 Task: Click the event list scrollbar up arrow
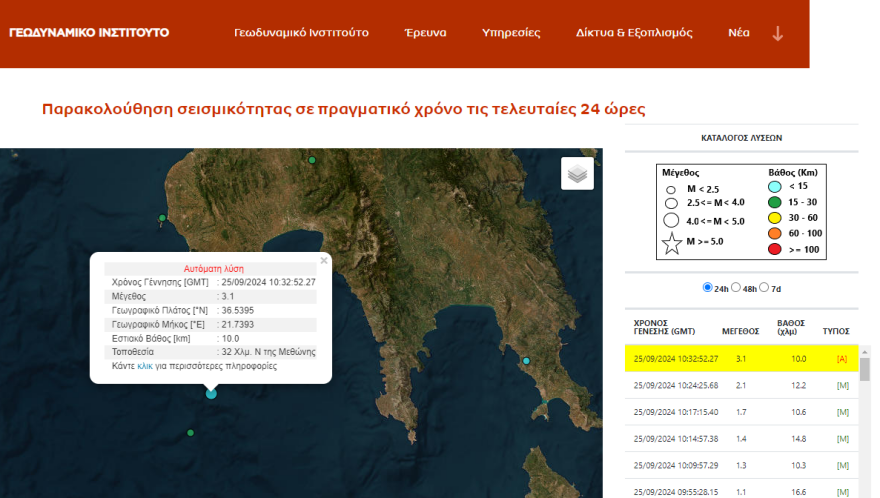[x=865, y=352]
